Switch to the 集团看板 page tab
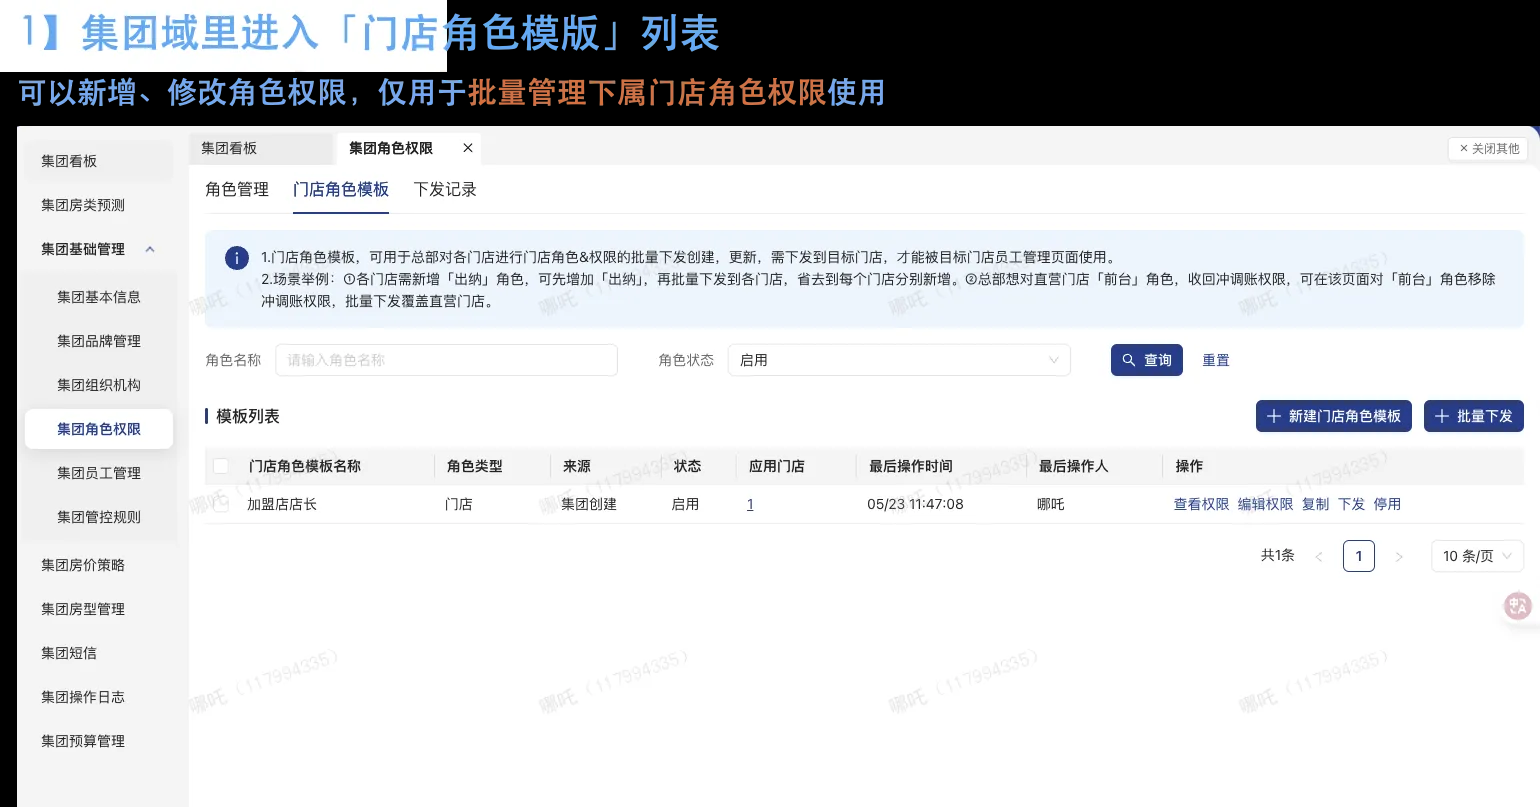 tap(261, 148)
